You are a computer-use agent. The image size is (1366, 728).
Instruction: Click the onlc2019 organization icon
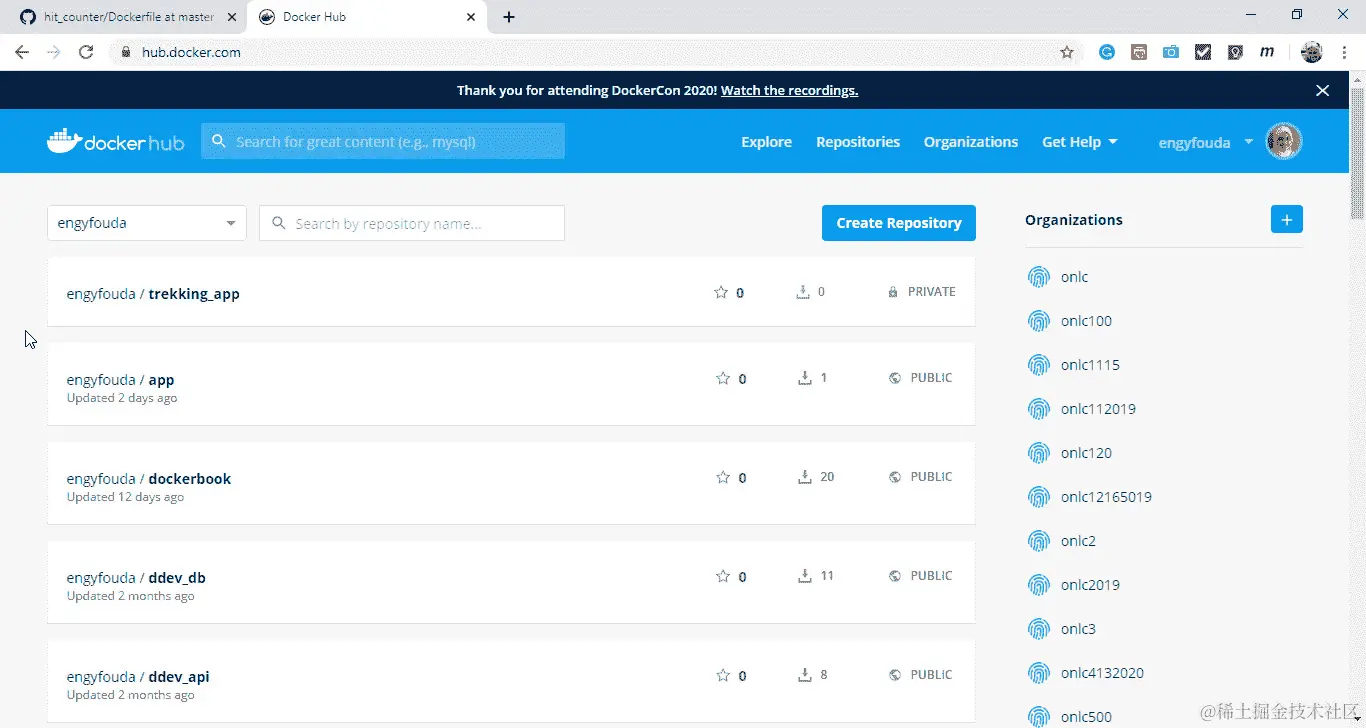coord(1039,584)
